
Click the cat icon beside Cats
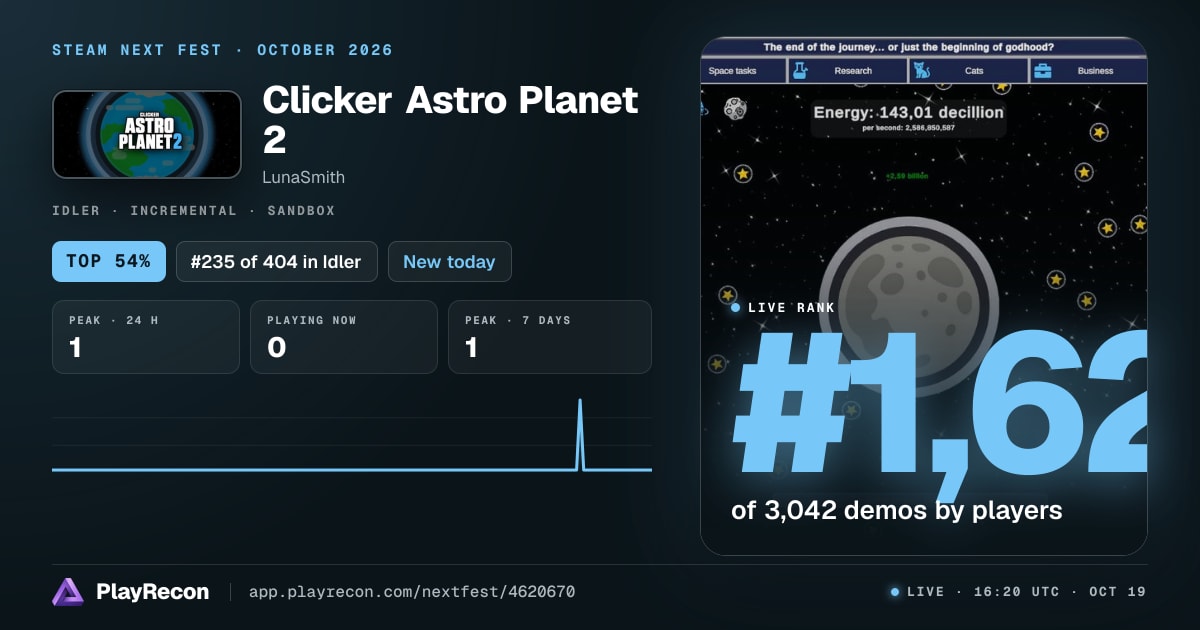[922, 71]
